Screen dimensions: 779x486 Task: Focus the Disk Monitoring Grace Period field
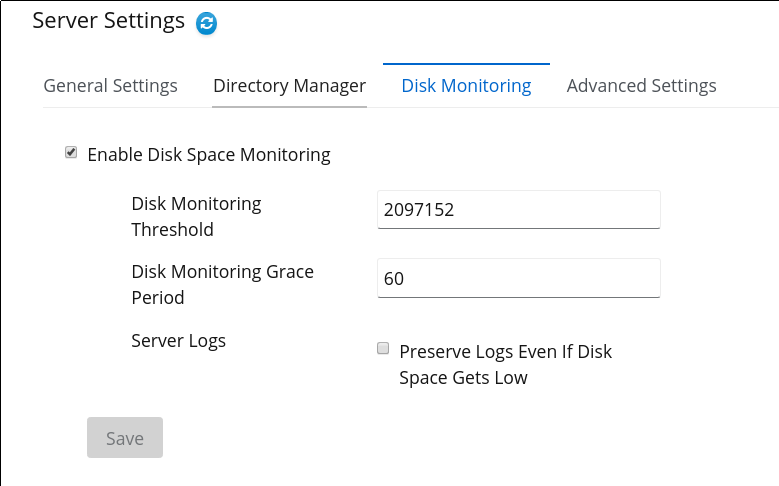click(x=519, y=278)
